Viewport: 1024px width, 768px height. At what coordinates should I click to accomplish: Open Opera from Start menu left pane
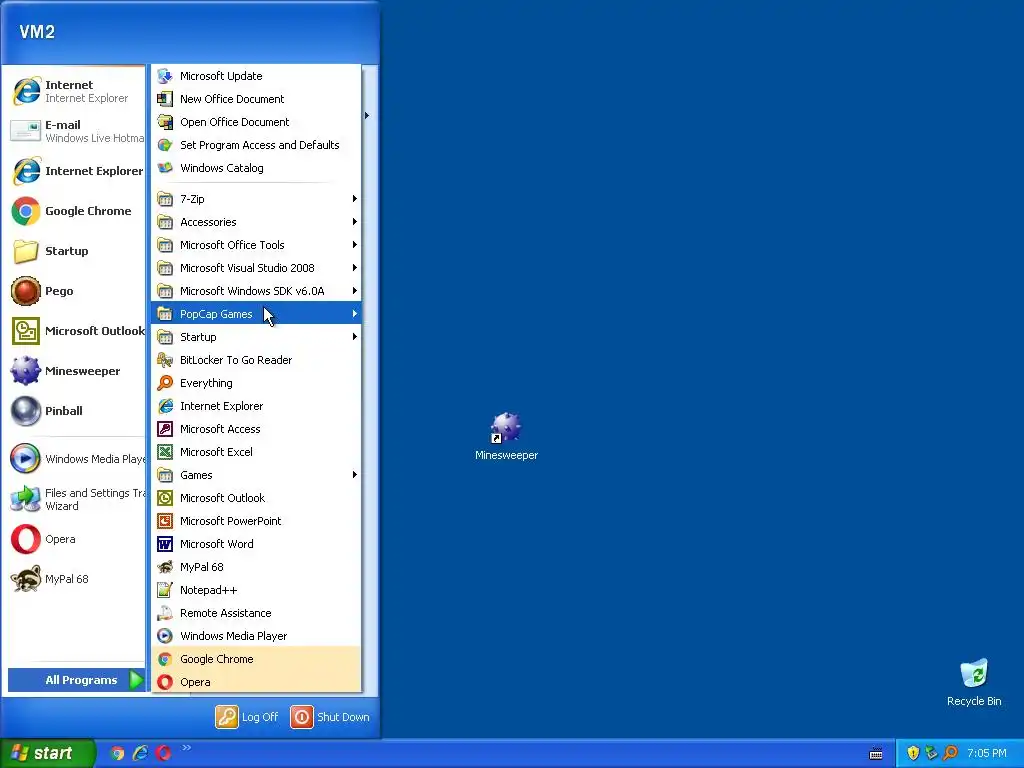[x=76, y=539]
